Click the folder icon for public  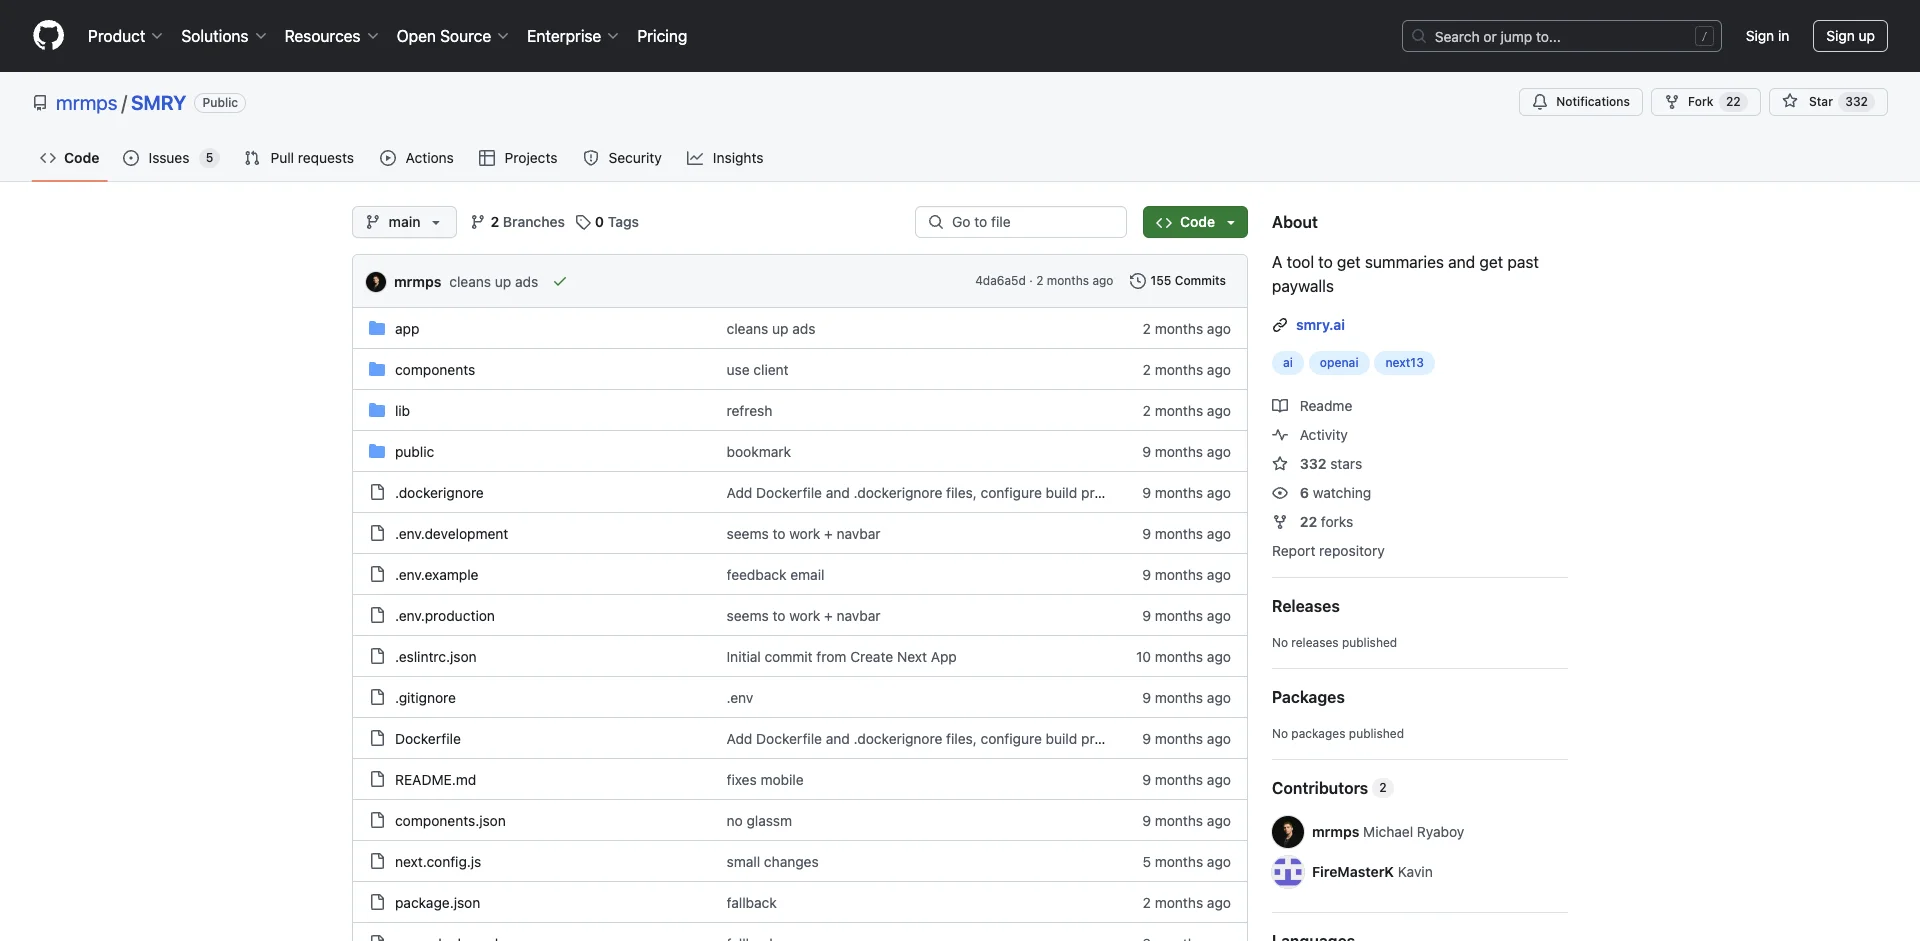(x=377, y=452)
